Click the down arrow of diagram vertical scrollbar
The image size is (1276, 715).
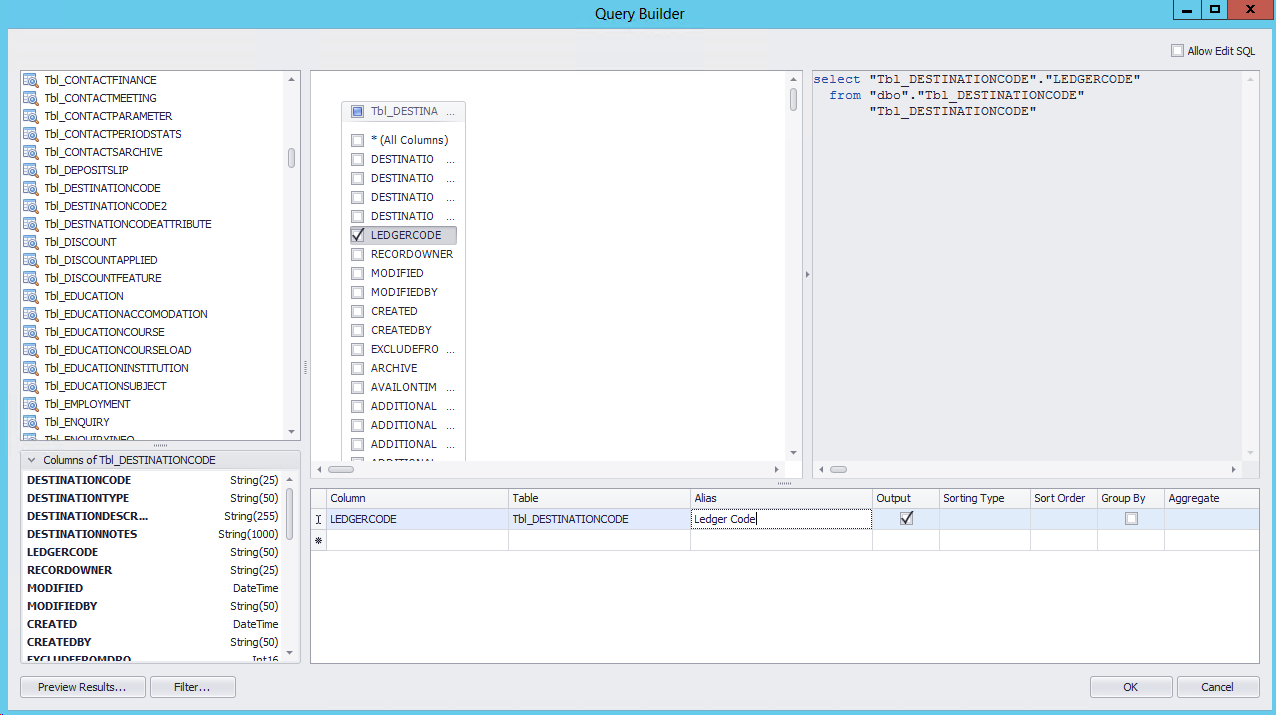(794, 453)
